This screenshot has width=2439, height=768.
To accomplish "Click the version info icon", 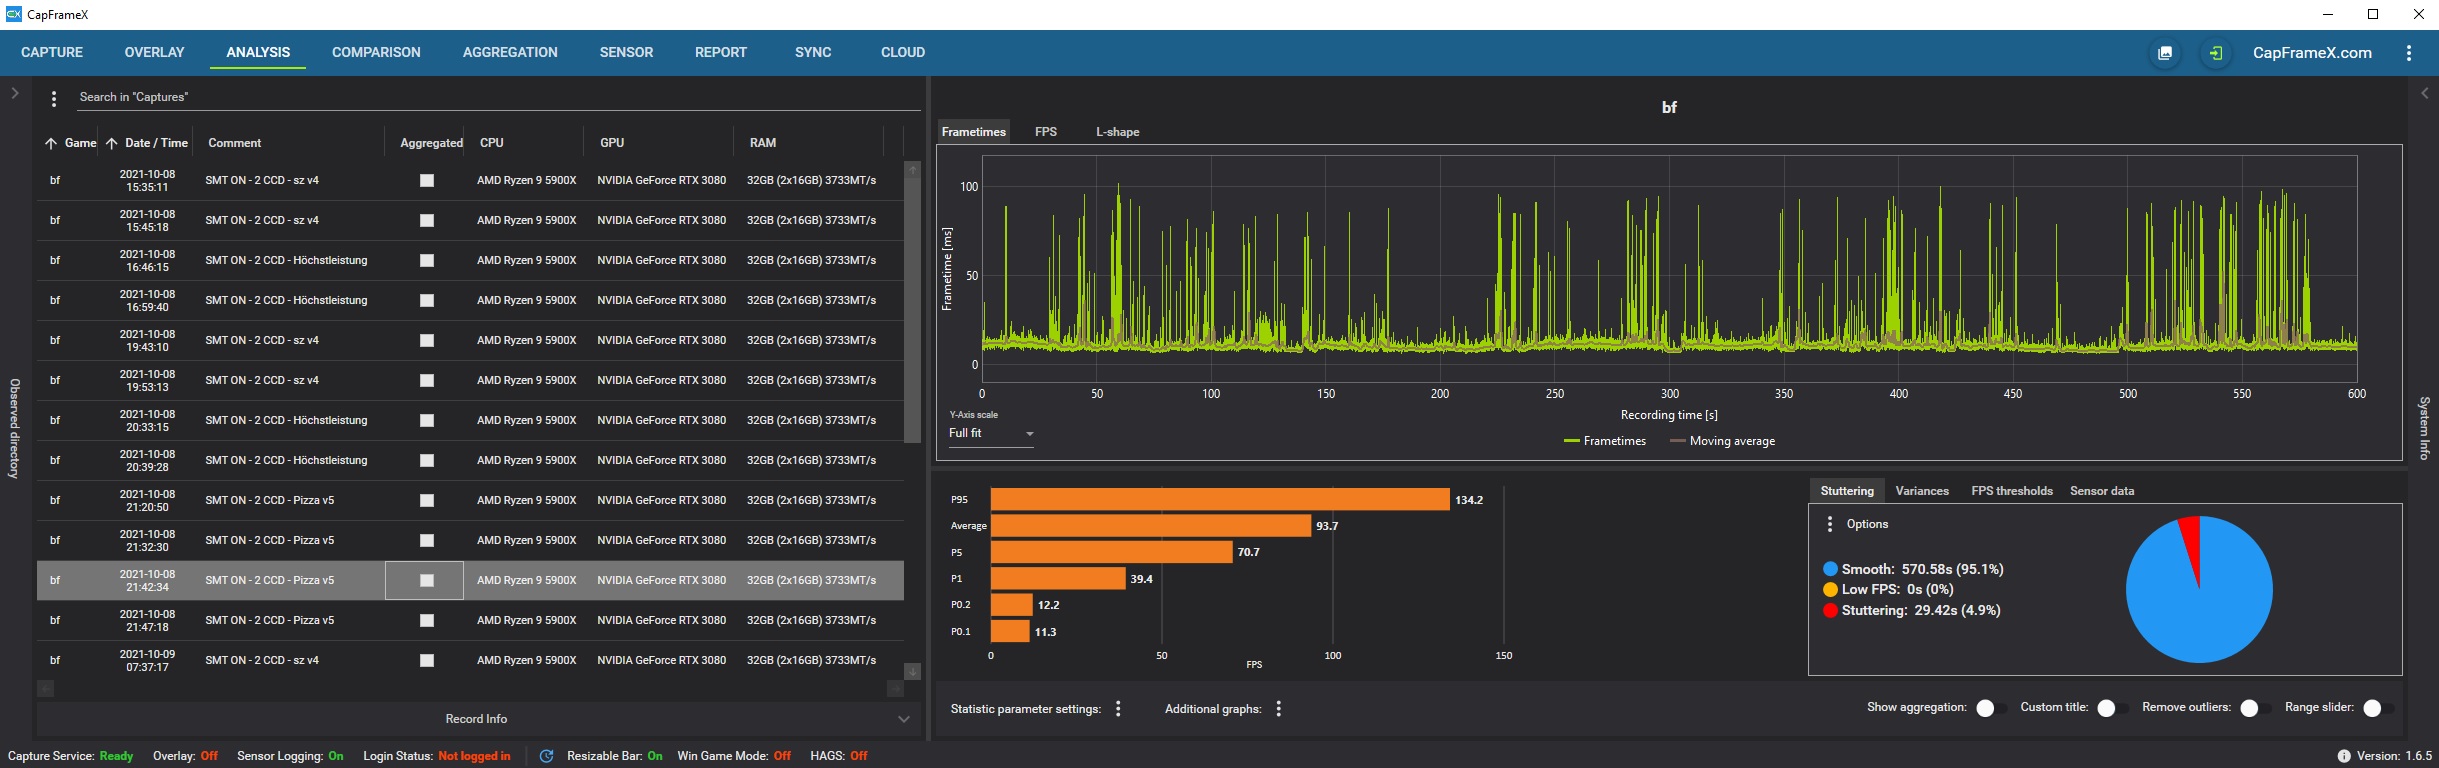I will point(2344,756).
